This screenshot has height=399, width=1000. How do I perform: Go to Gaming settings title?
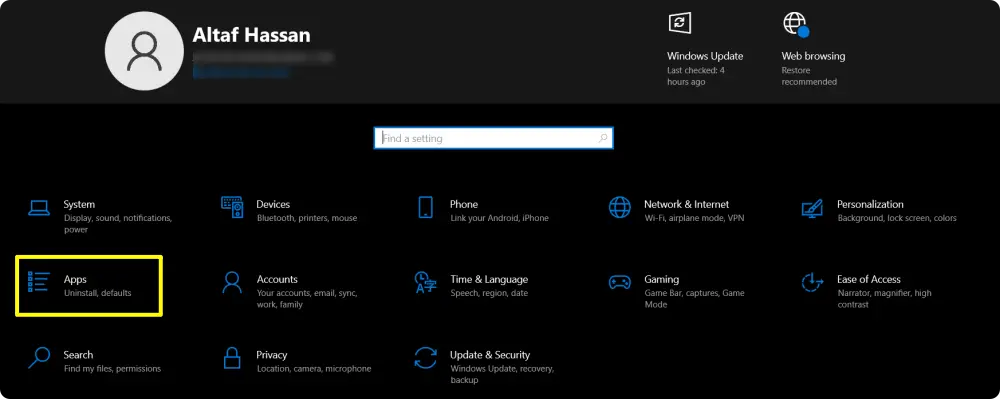pos(661,279)
